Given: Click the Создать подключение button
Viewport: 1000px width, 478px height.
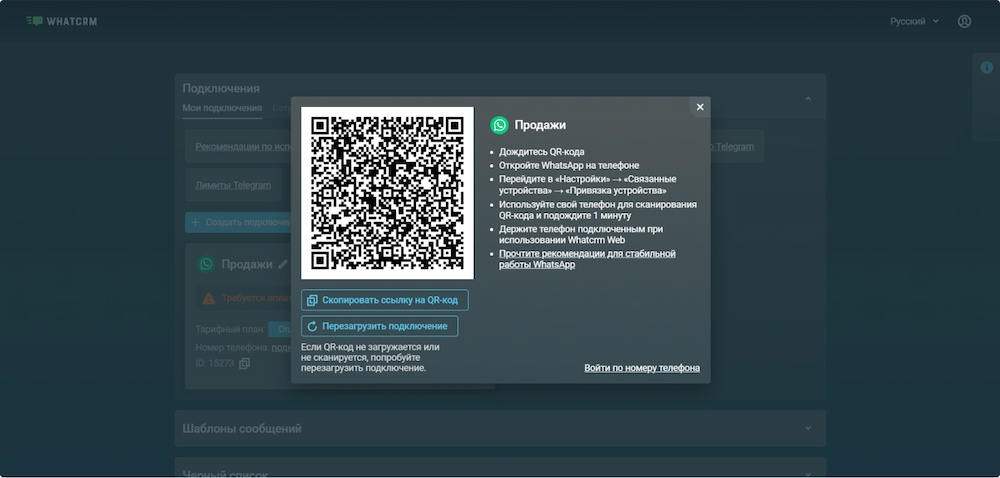Looking at the screenshot, I should click(238, 222).
